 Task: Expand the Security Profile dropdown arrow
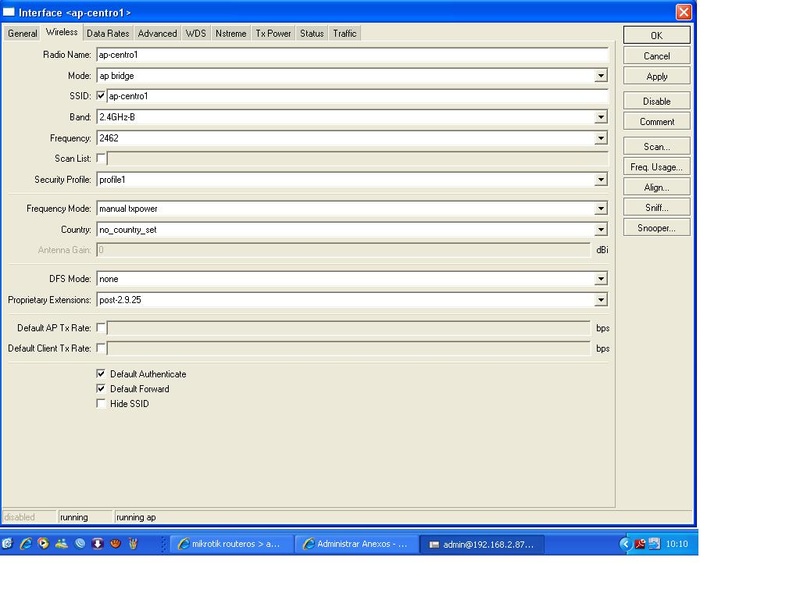pyautogui.click(x=601, y=180)
